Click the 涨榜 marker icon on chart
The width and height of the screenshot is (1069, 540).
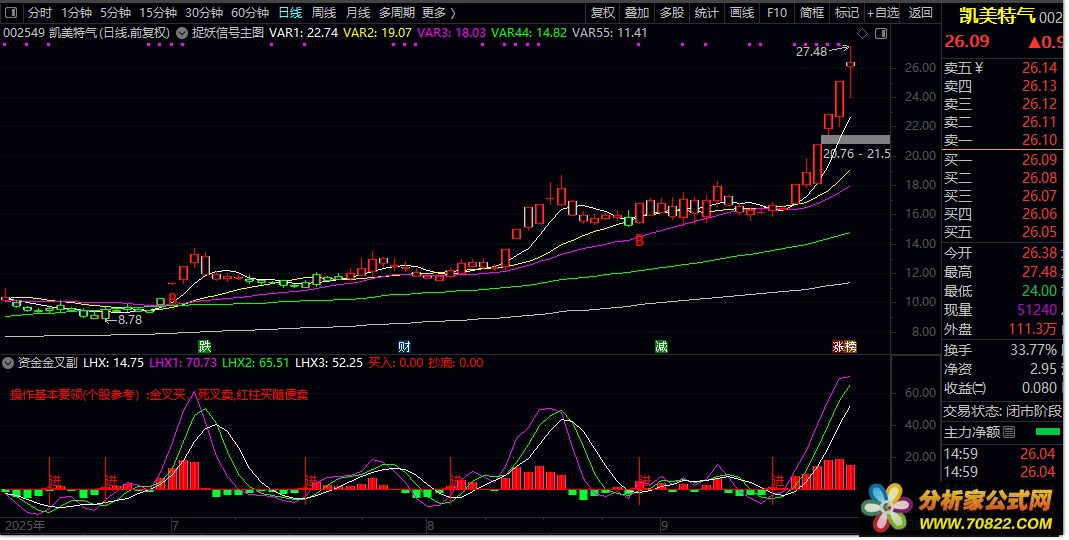click(844, 346)
